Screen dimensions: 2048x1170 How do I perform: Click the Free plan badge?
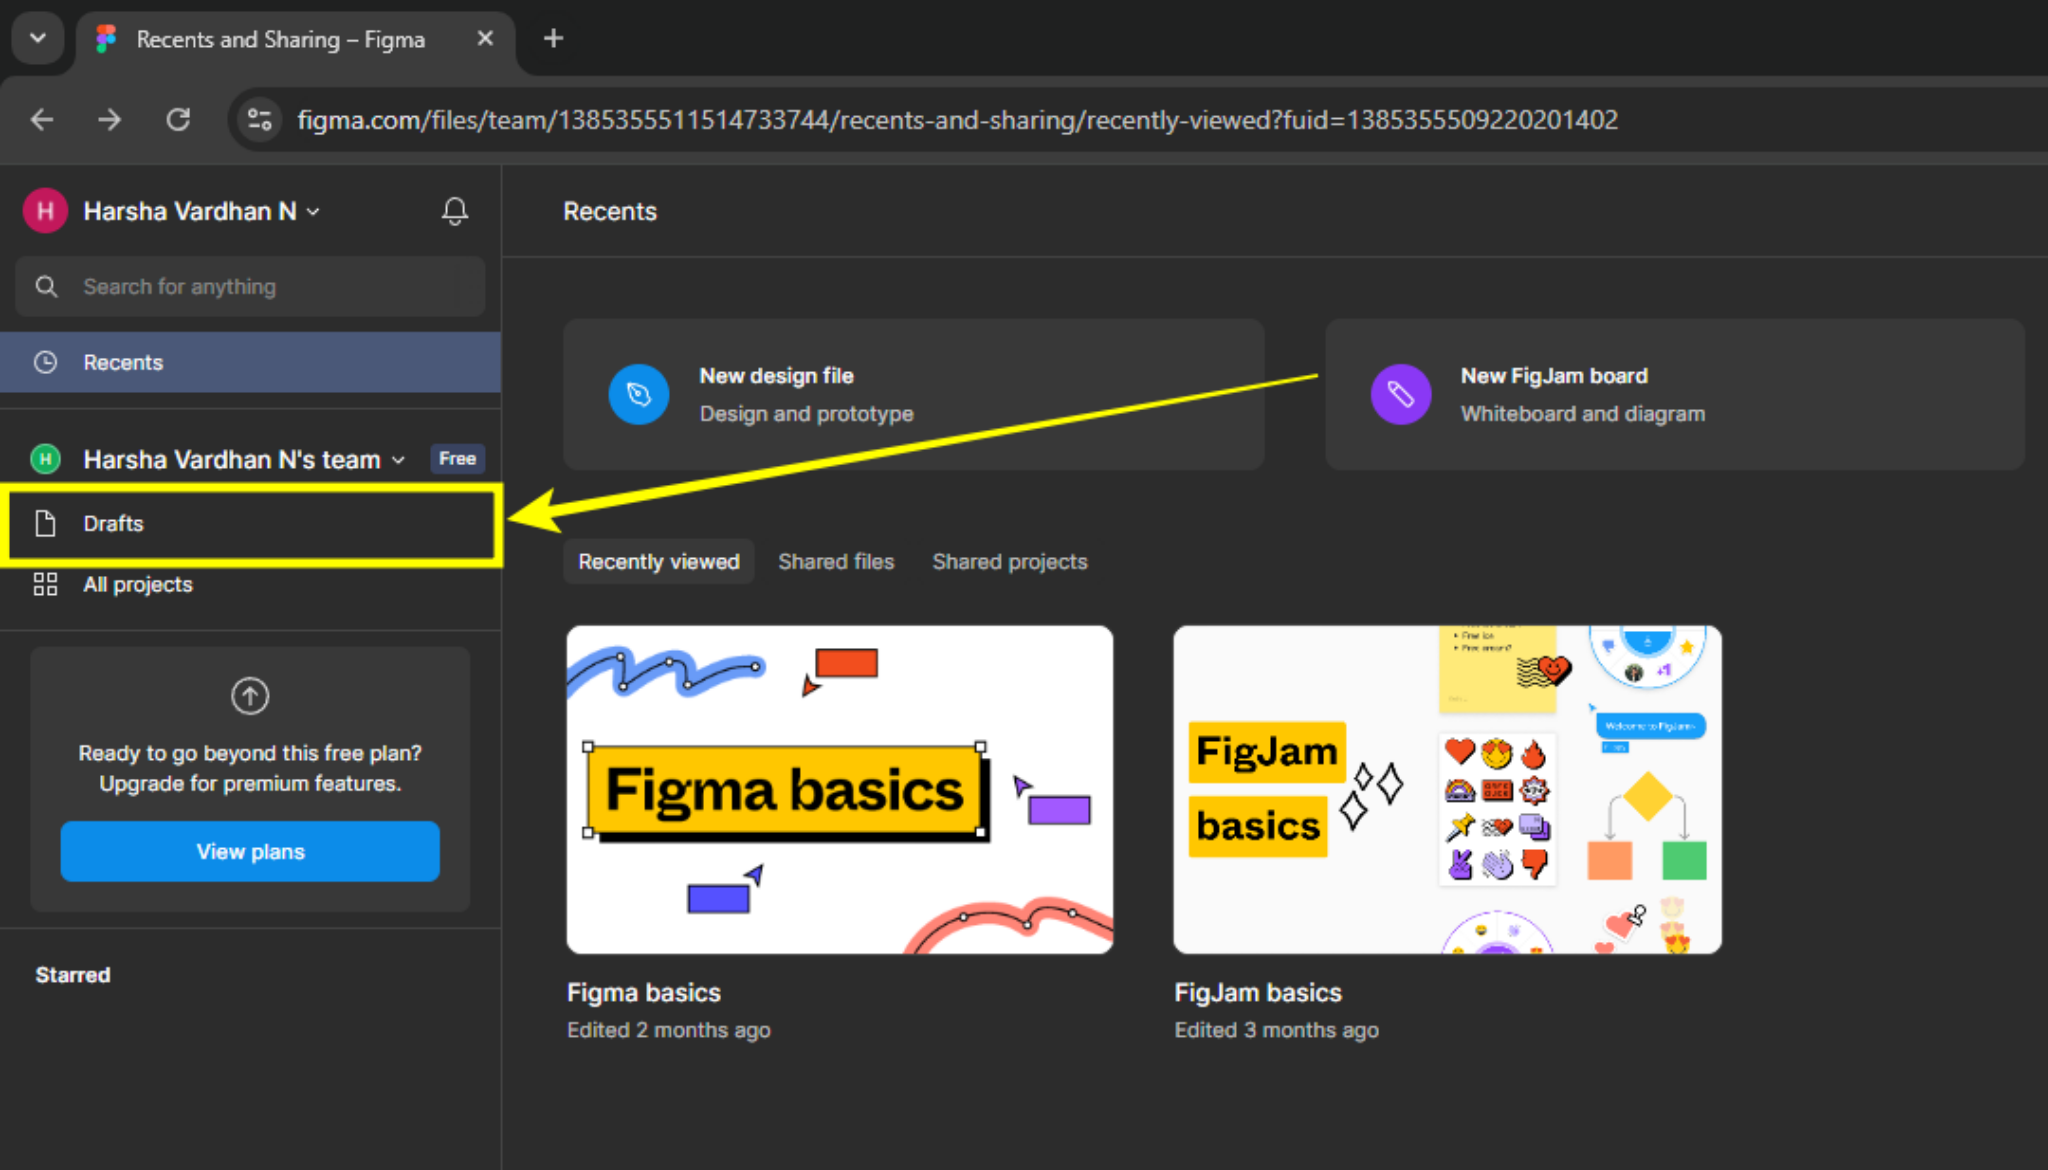[457, 459]
